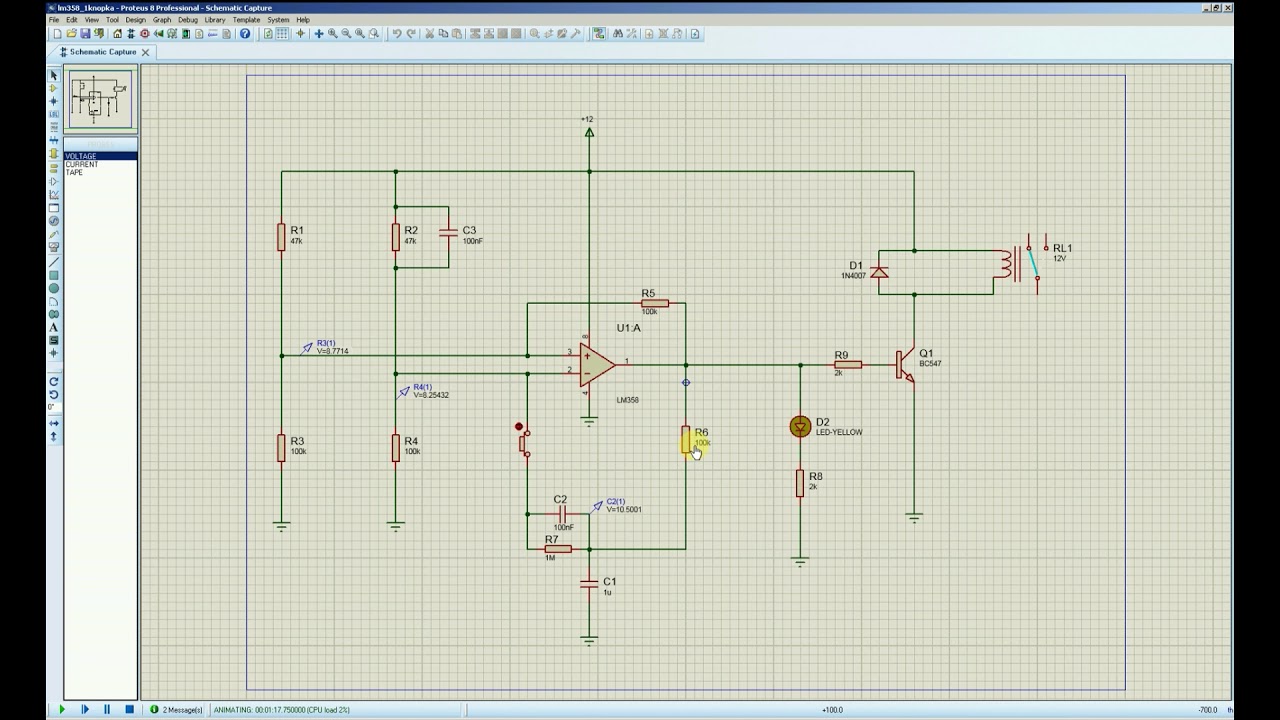Click the Stop simulation button
The height and width of the screenshot is (720, 1280).
129,709
